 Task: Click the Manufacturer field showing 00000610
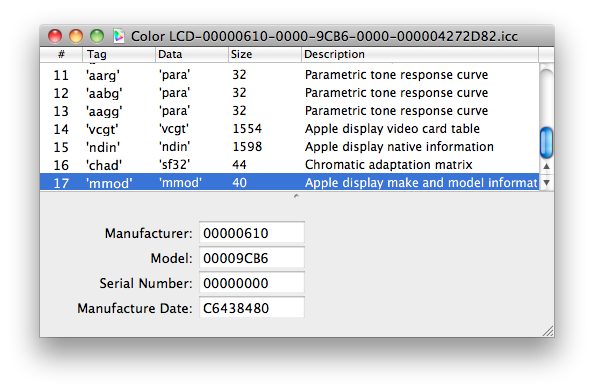(x=252, y=233)
